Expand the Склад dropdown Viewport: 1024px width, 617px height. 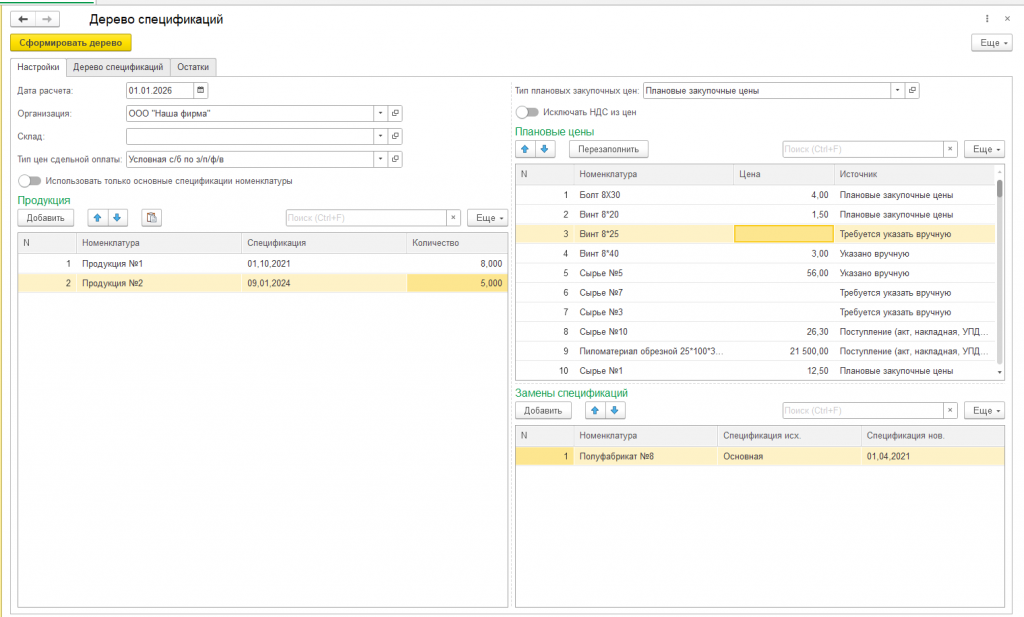tap(381, 136)
